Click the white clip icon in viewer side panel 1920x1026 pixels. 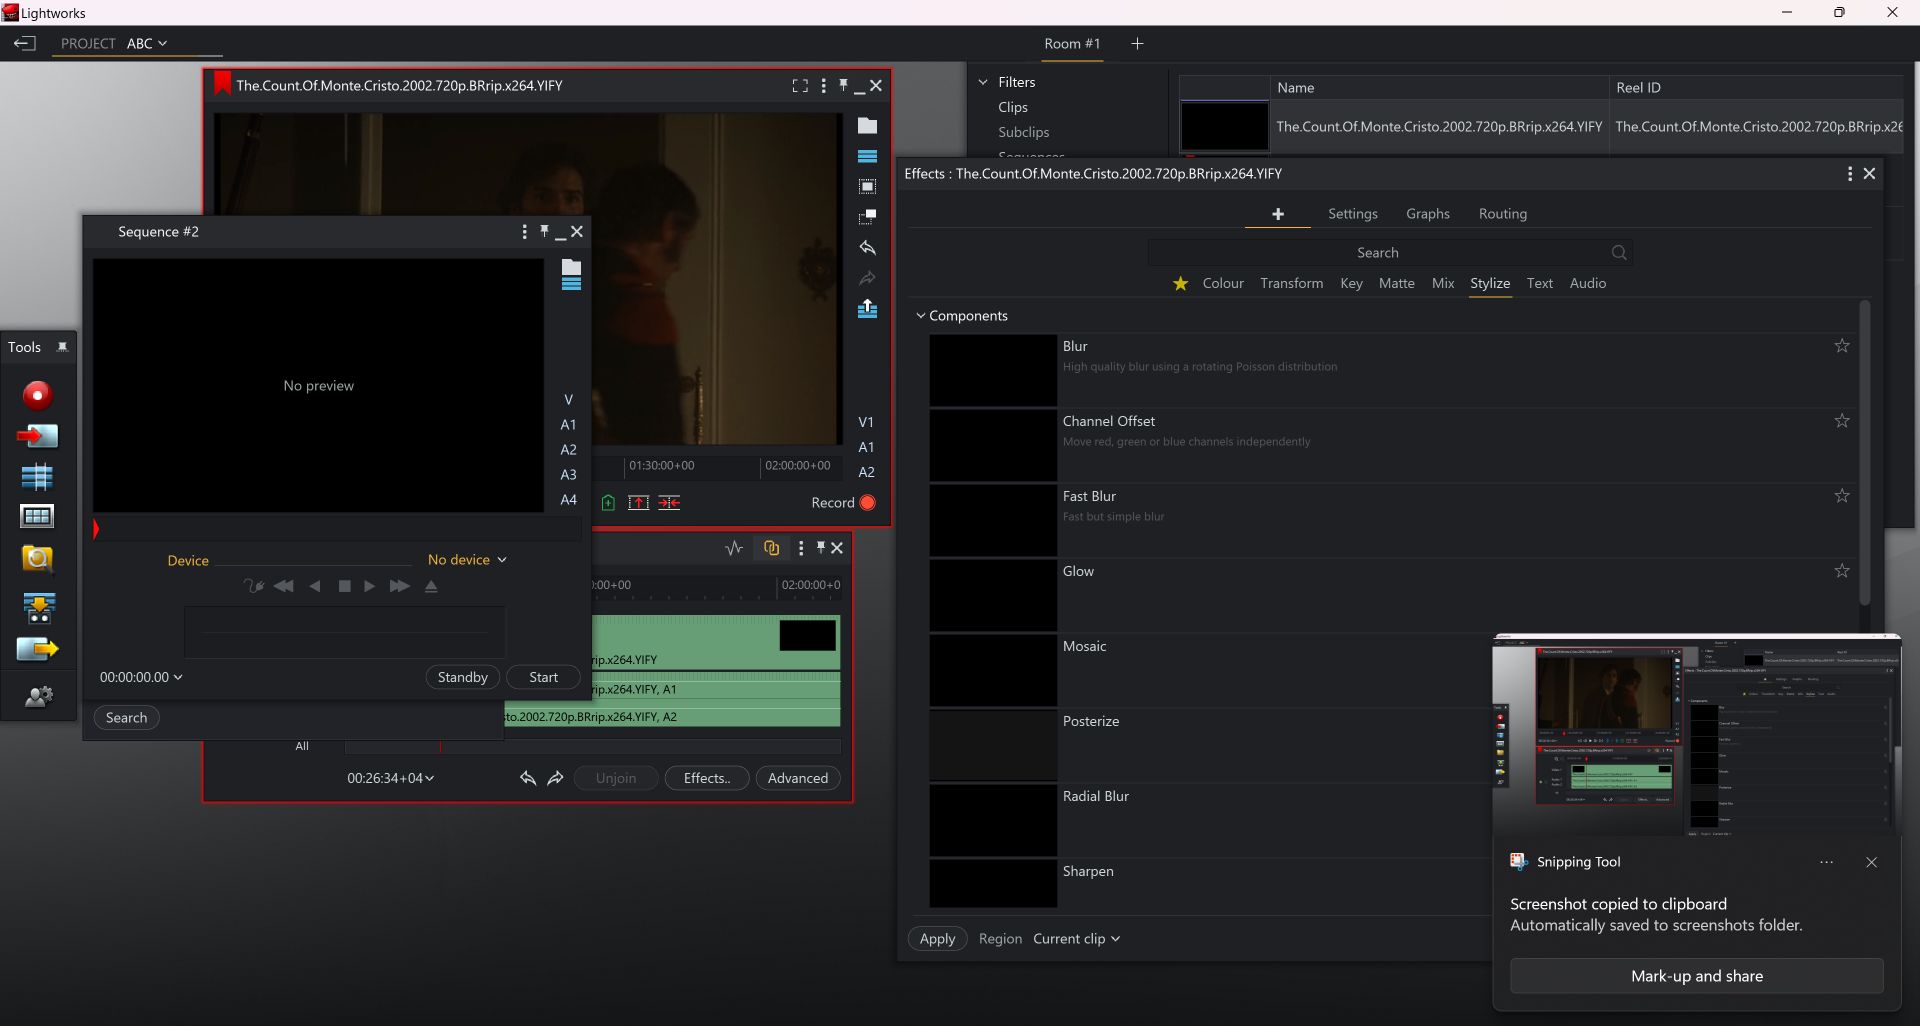point(867,126)
